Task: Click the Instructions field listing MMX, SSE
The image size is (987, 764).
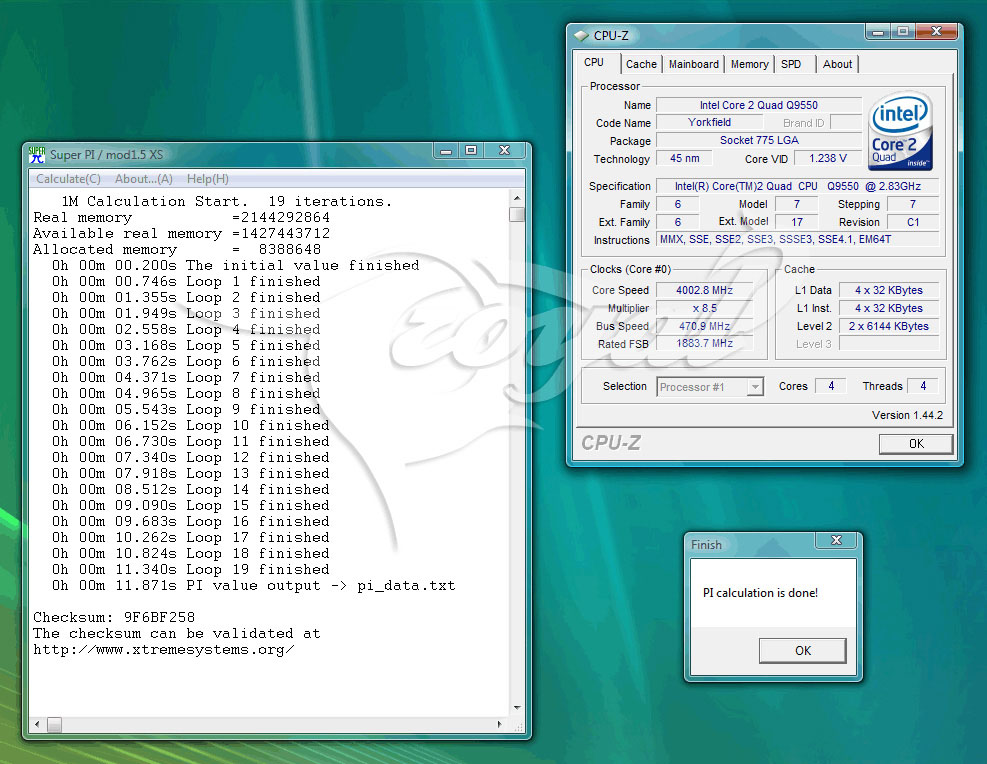Action: (798, 239)
